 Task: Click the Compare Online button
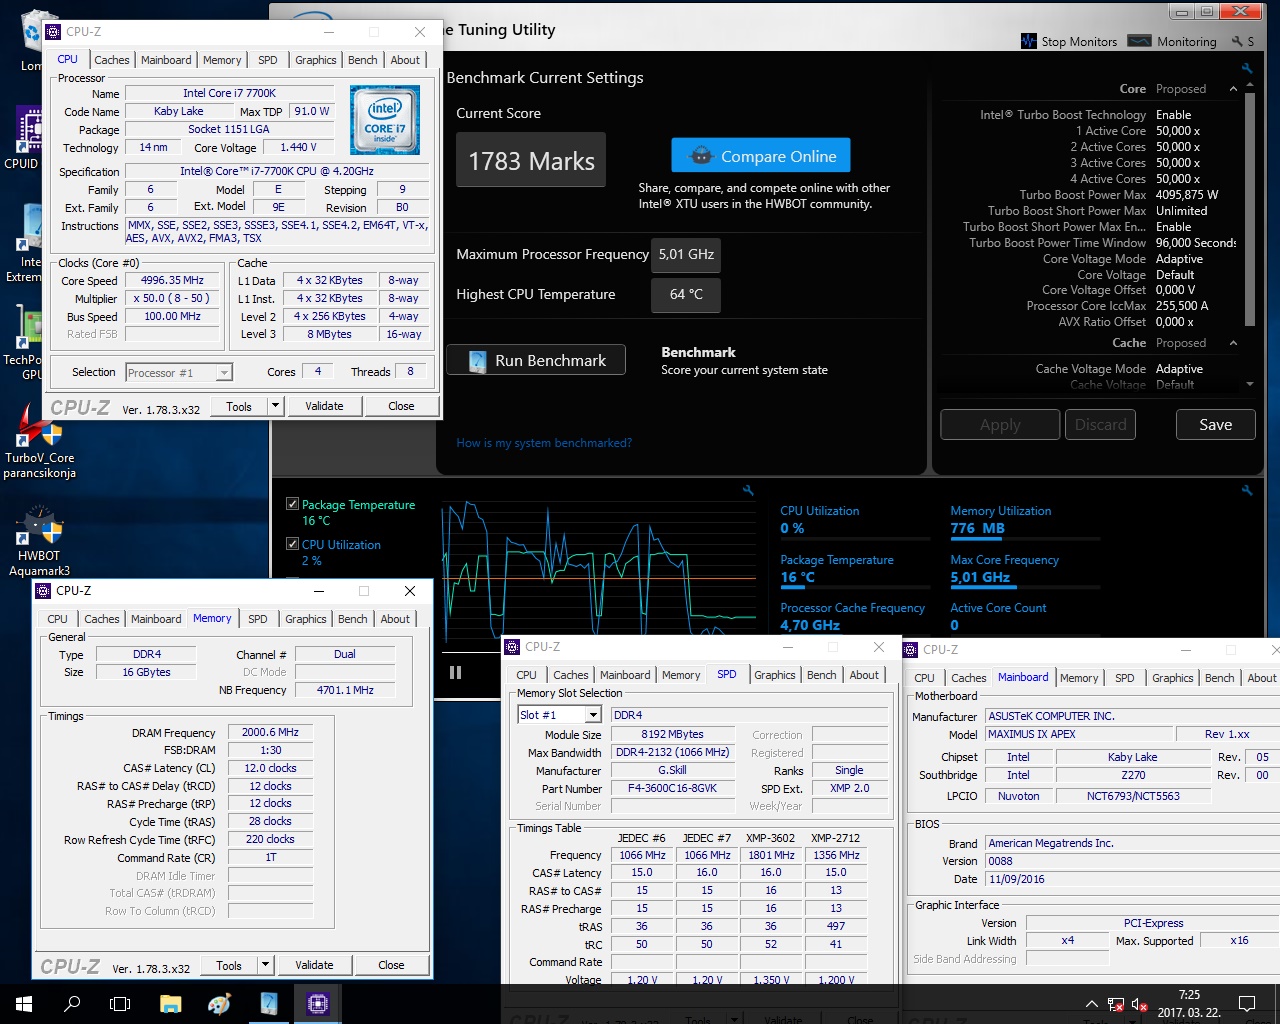[x=761, y=155]
